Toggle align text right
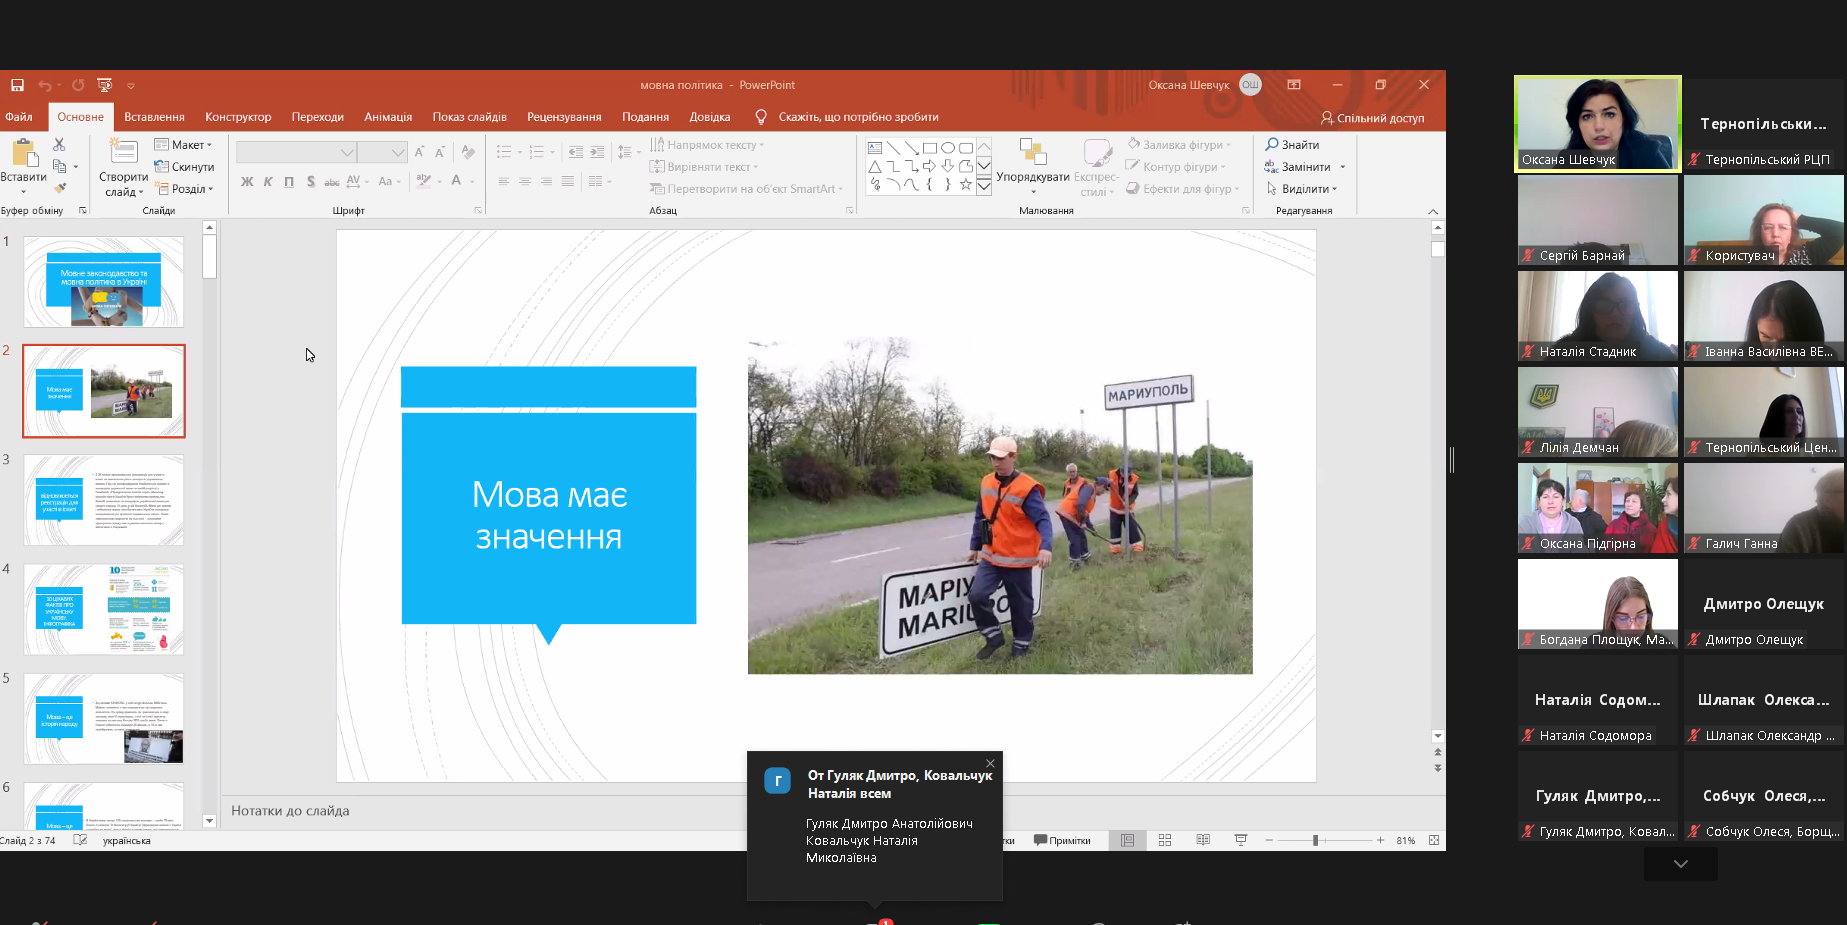 pyautogui.click(x=546, y=181)
